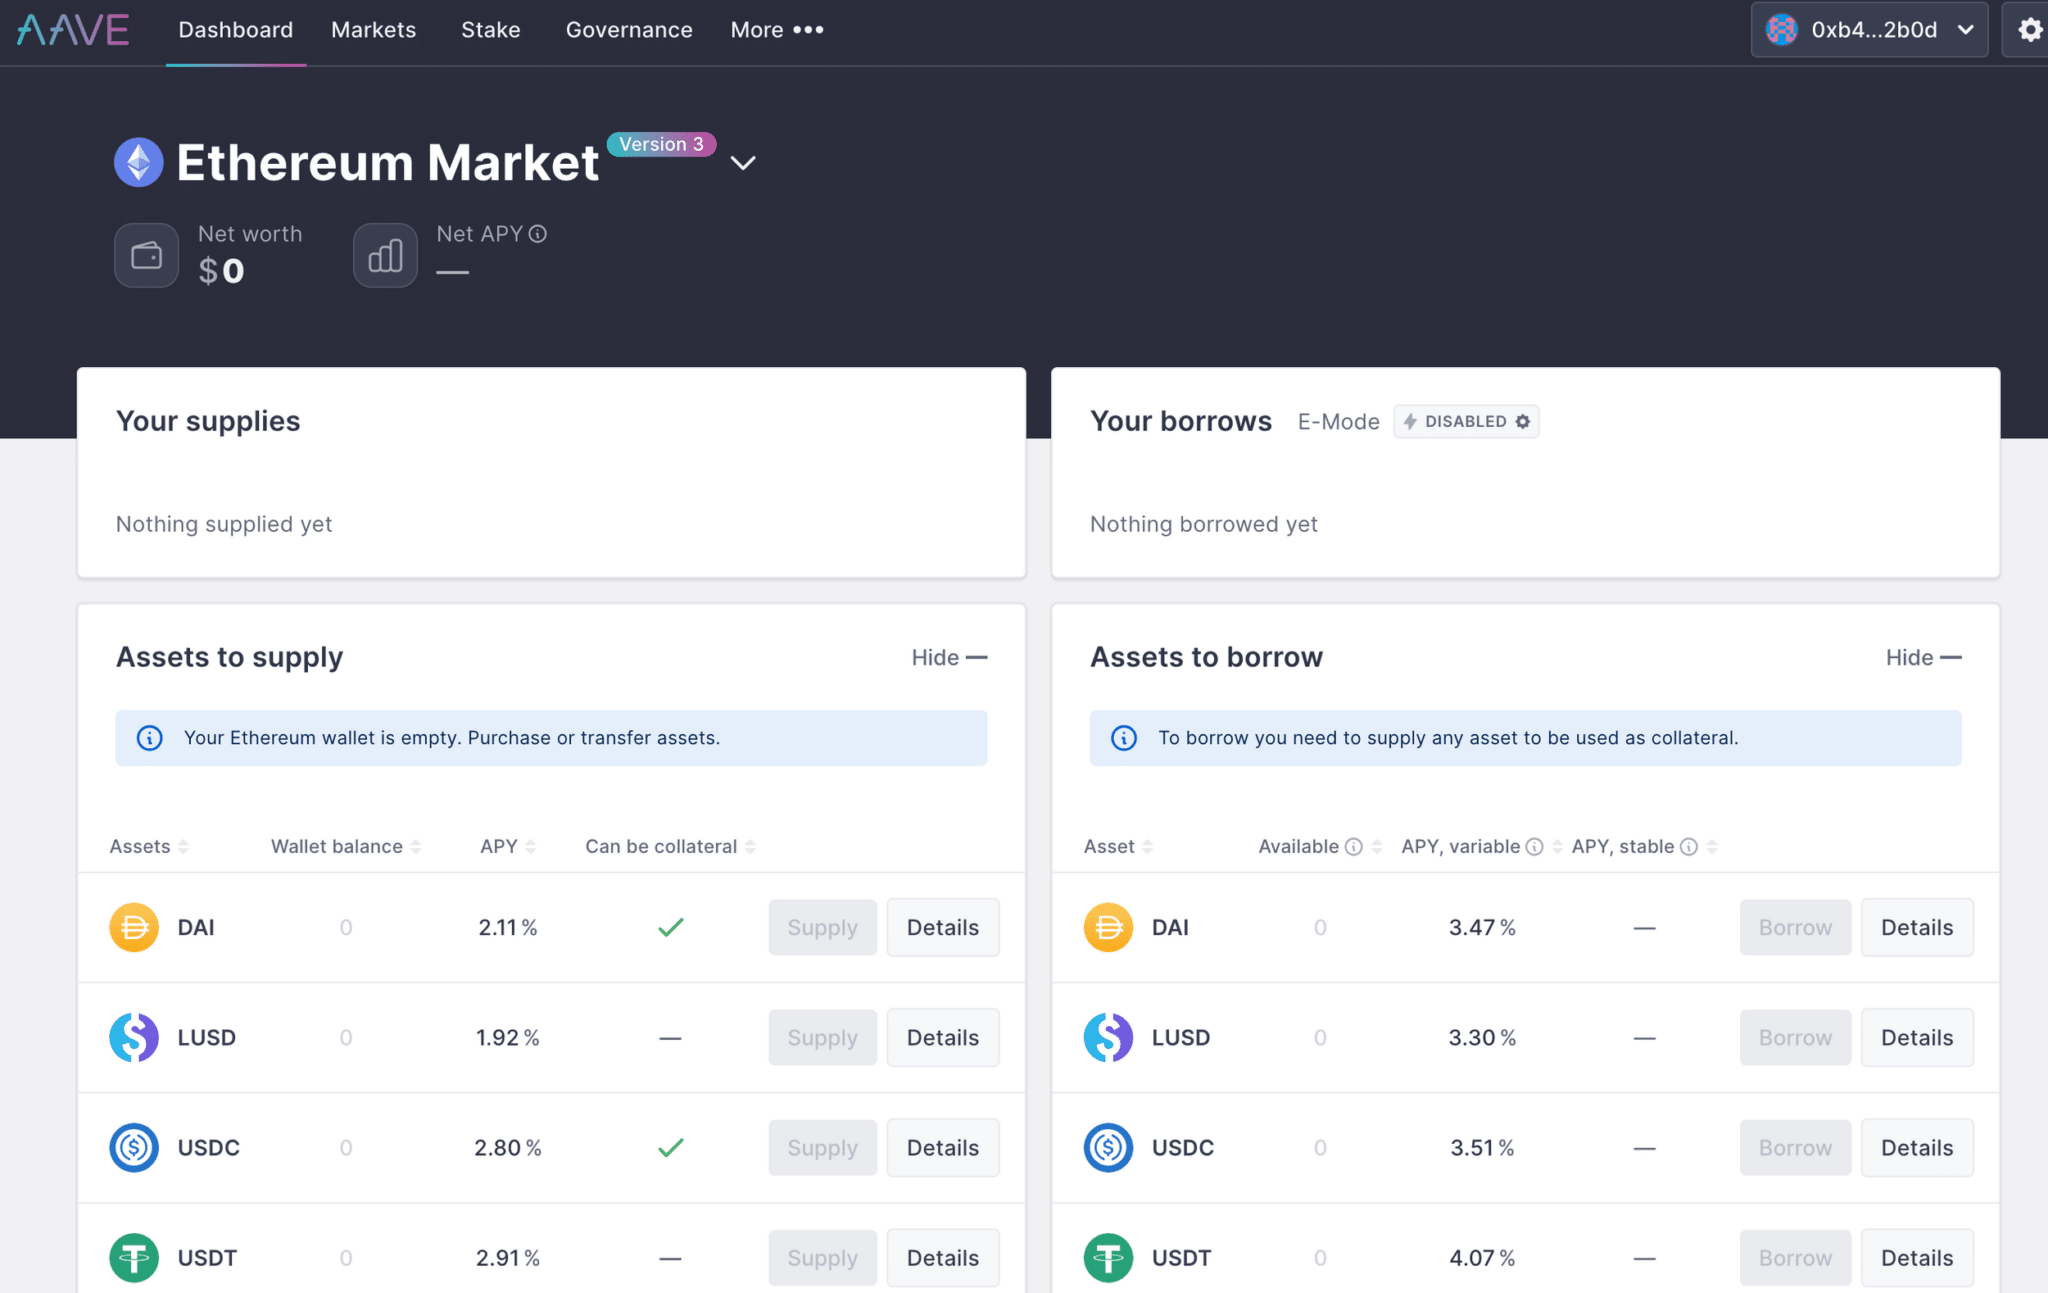Click the Ethereum Market title
The height and width of the screenshot is (1293, 2048).
click(x=387, y=163)
